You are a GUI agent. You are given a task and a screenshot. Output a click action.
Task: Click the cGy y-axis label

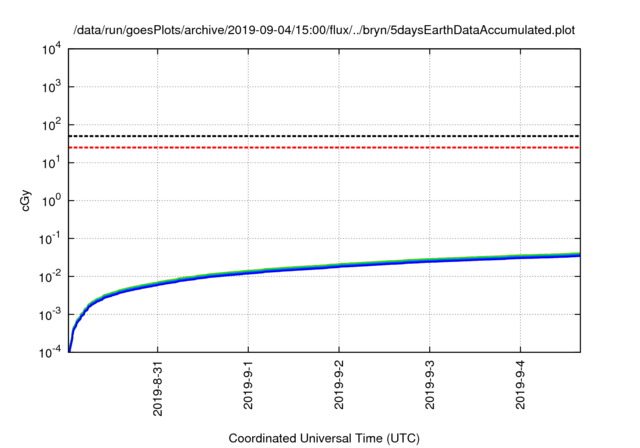[26, 200]
